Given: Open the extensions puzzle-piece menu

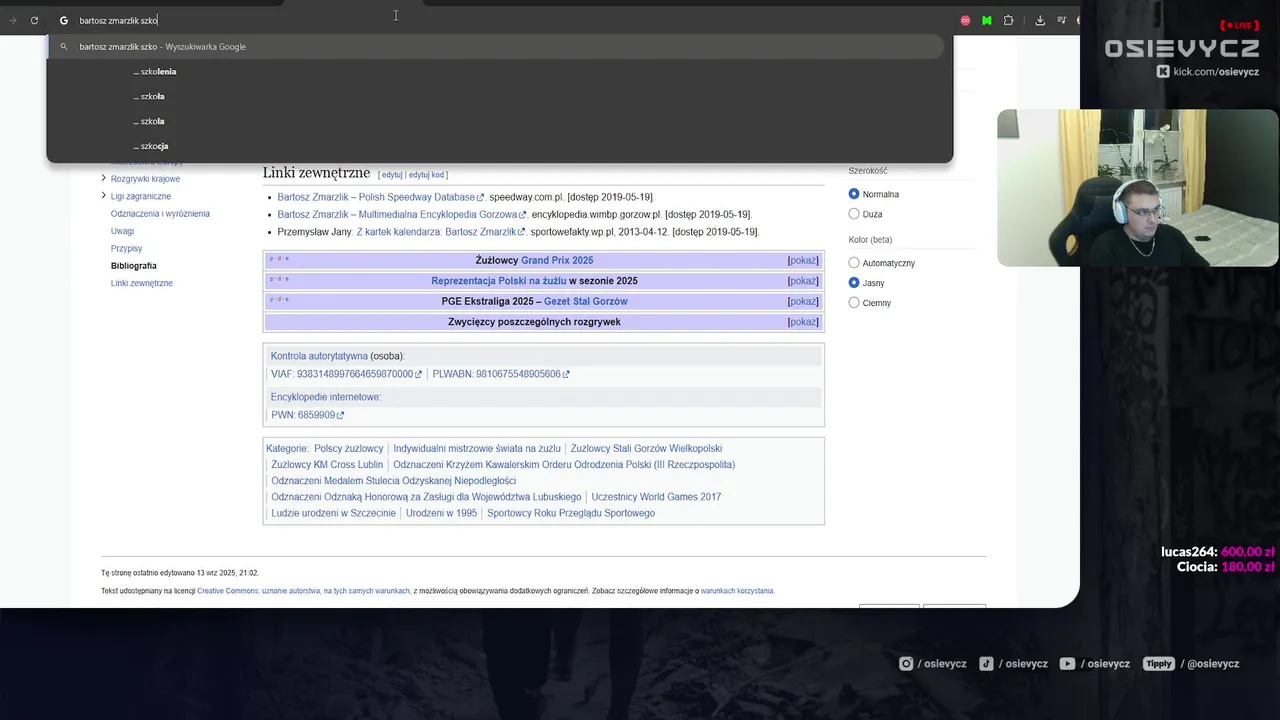Looking at the screenshot, I should tap(1008, 20).
